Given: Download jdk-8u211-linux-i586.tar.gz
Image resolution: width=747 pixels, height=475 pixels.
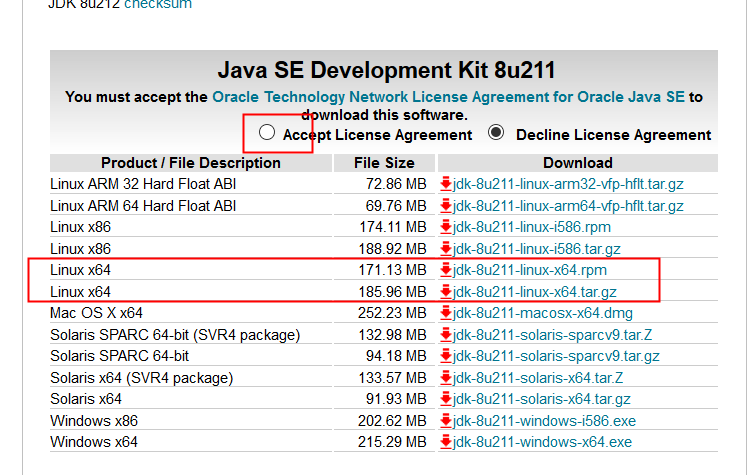Looking at the screenshot, I should 536,249.
